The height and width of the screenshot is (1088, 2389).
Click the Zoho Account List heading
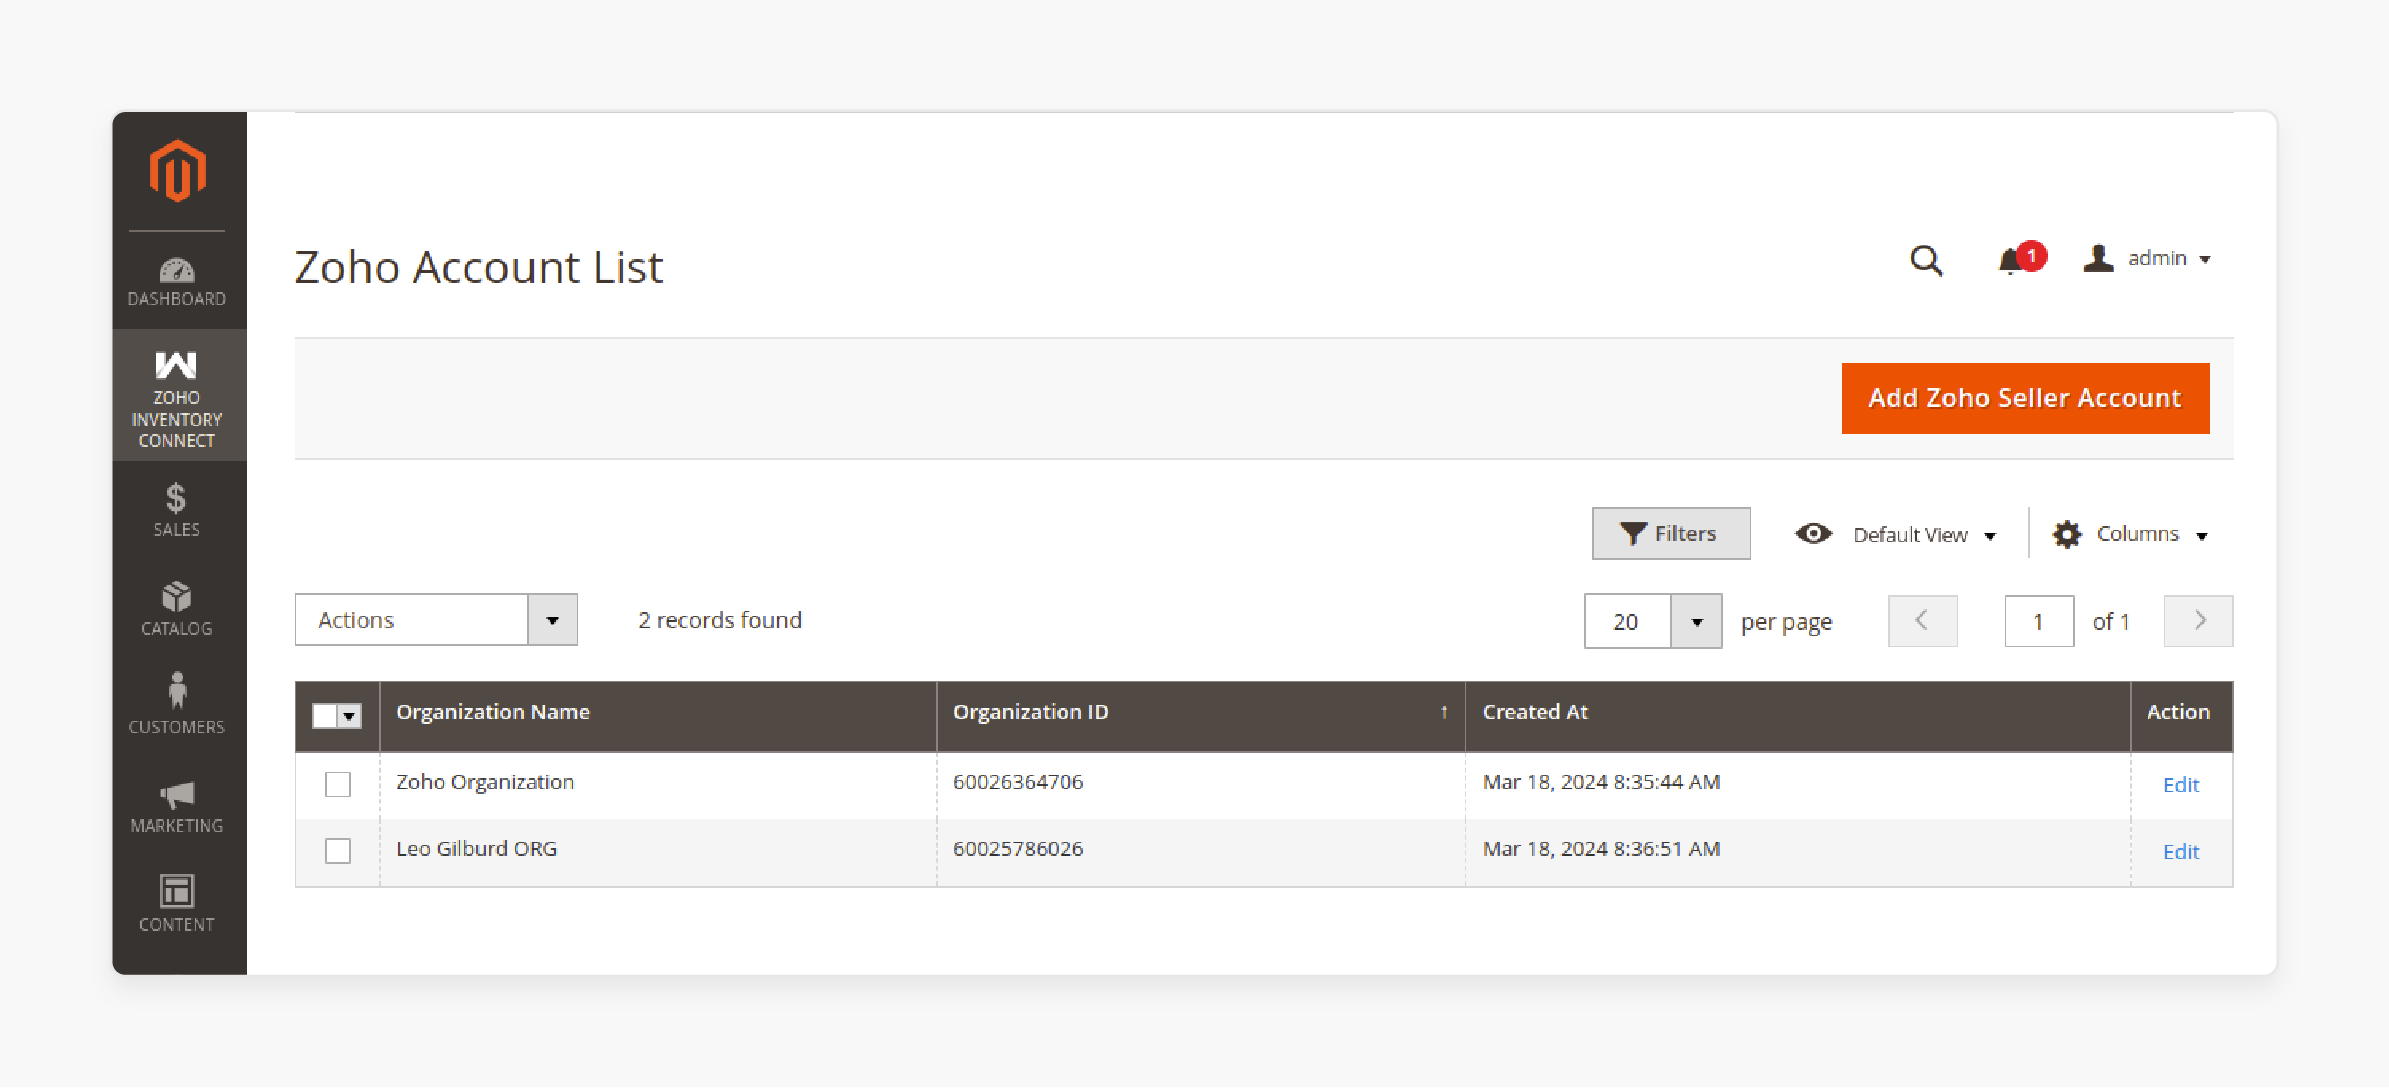coord(479,268)
